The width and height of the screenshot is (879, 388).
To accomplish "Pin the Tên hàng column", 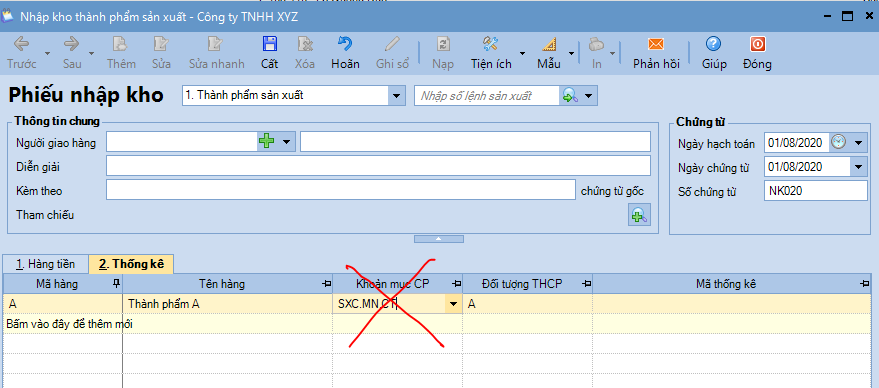I will 327,284.
